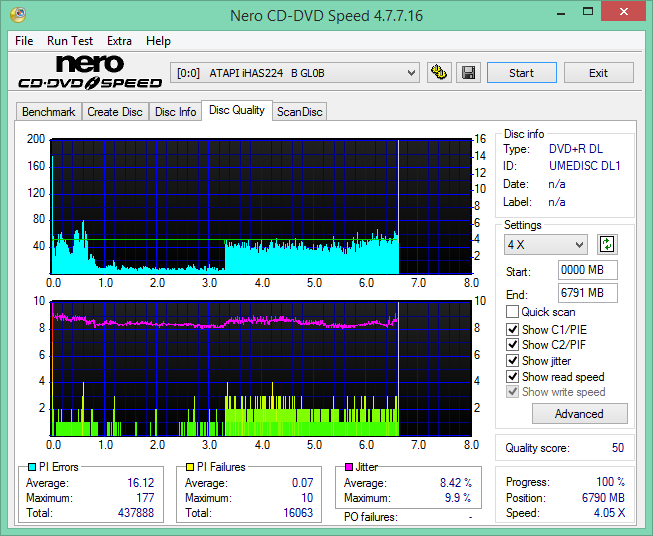Expand the ATAPI iHAS224 drive dropdown
Viewport: 653px width, 536px height.
294,73
